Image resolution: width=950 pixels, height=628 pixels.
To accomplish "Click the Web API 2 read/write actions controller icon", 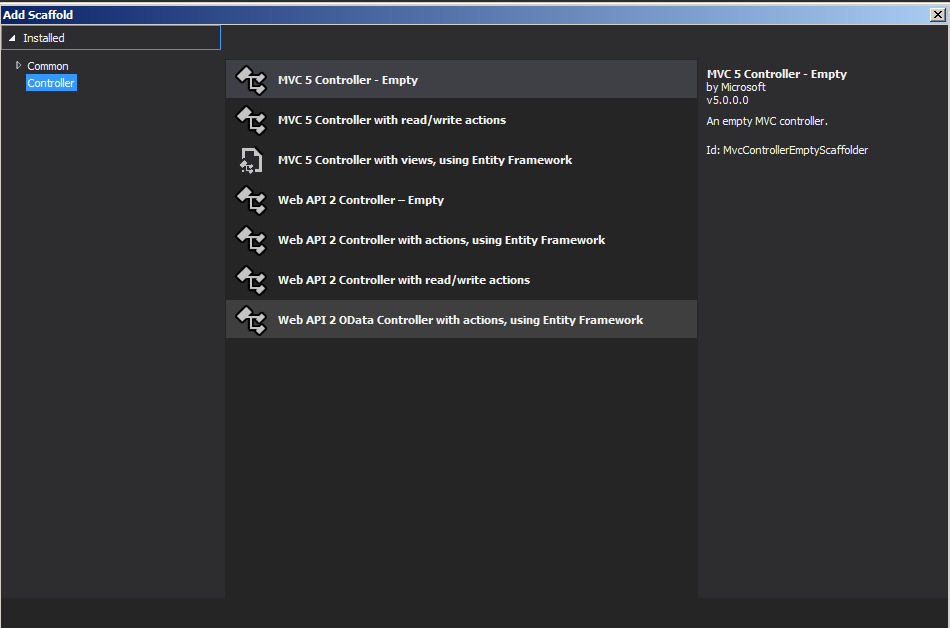I will click(250, 280).
